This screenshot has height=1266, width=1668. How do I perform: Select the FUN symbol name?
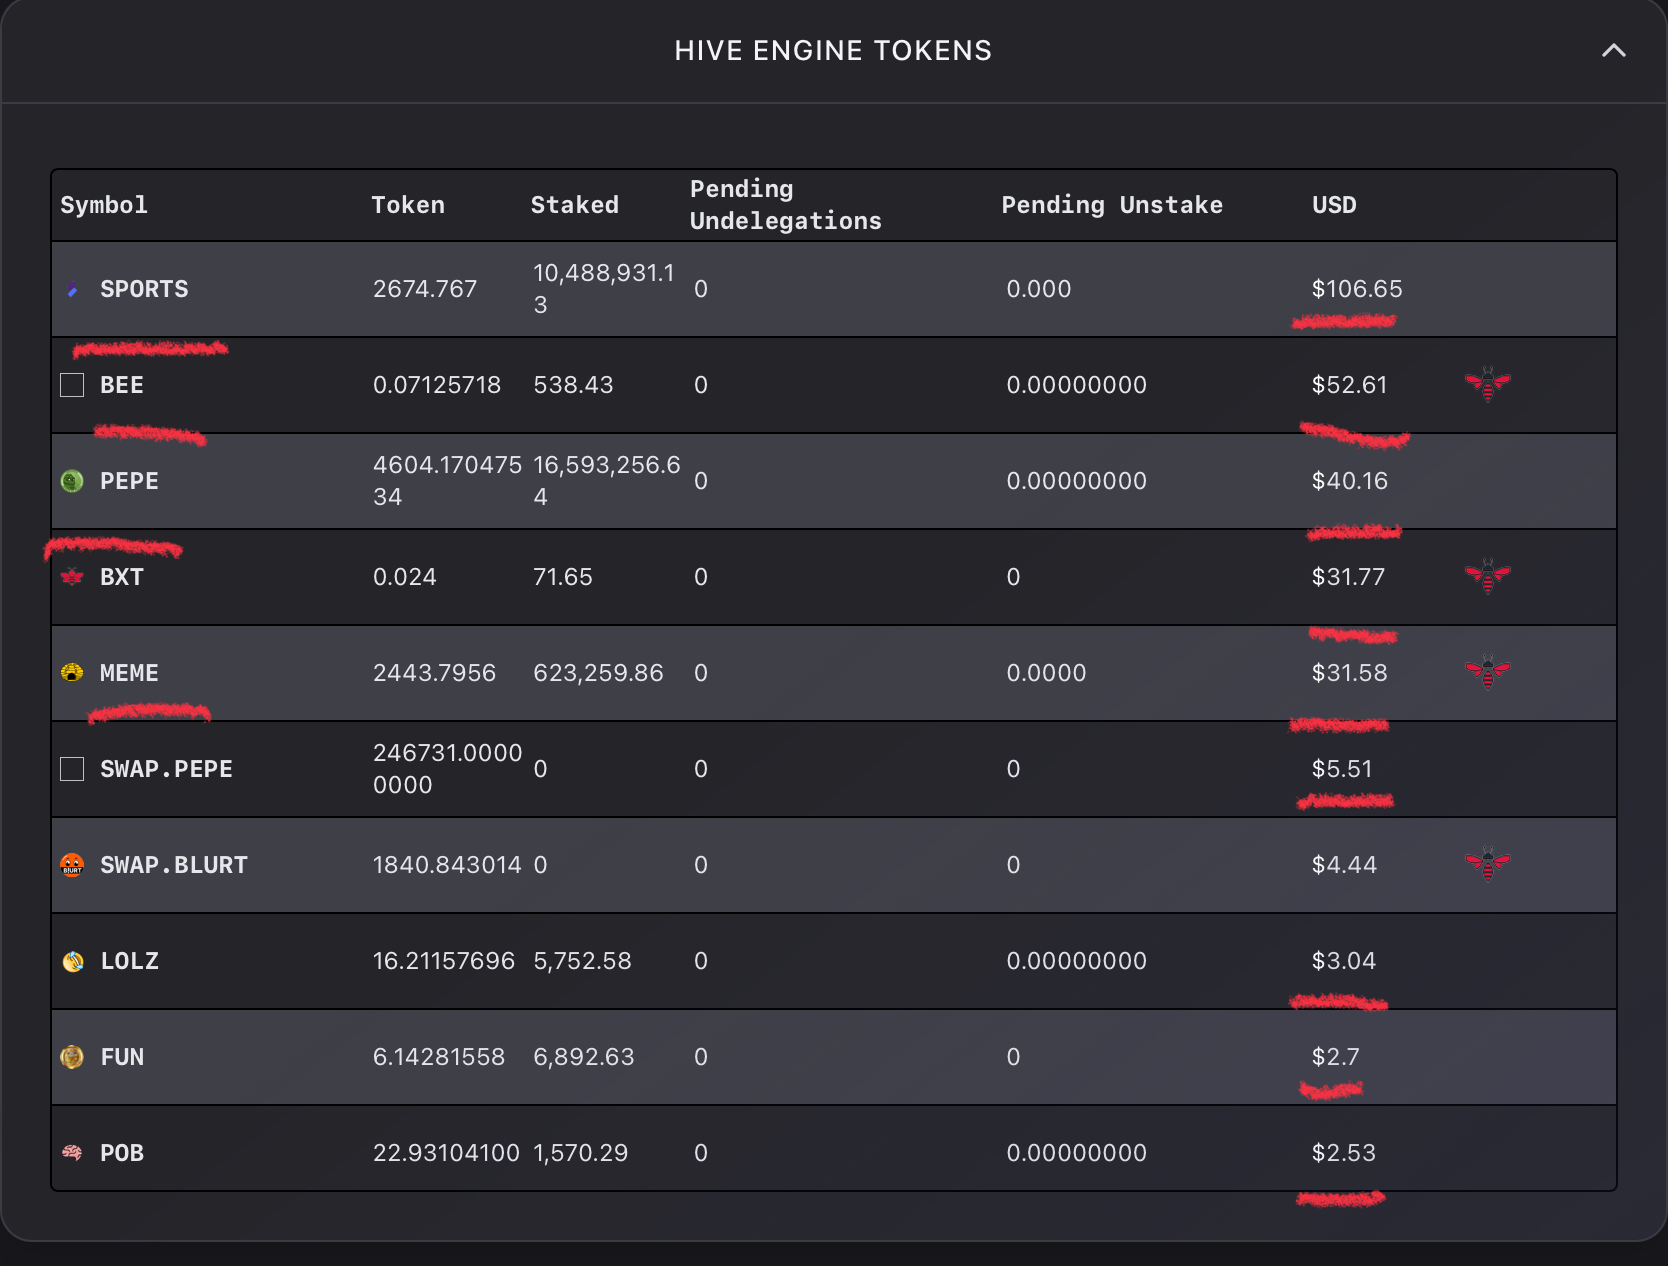pyautogui.click(x=122, y=1057)
